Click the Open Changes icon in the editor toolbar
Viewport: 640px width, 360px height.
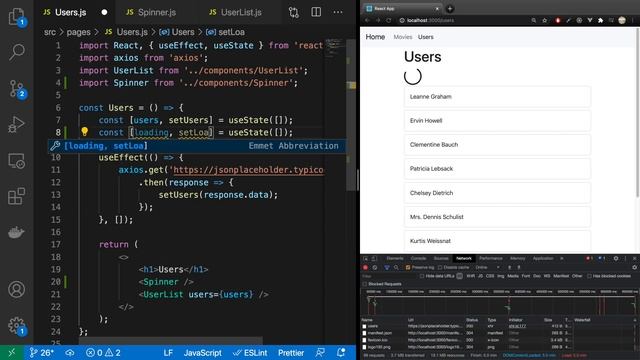coord(294,12)
